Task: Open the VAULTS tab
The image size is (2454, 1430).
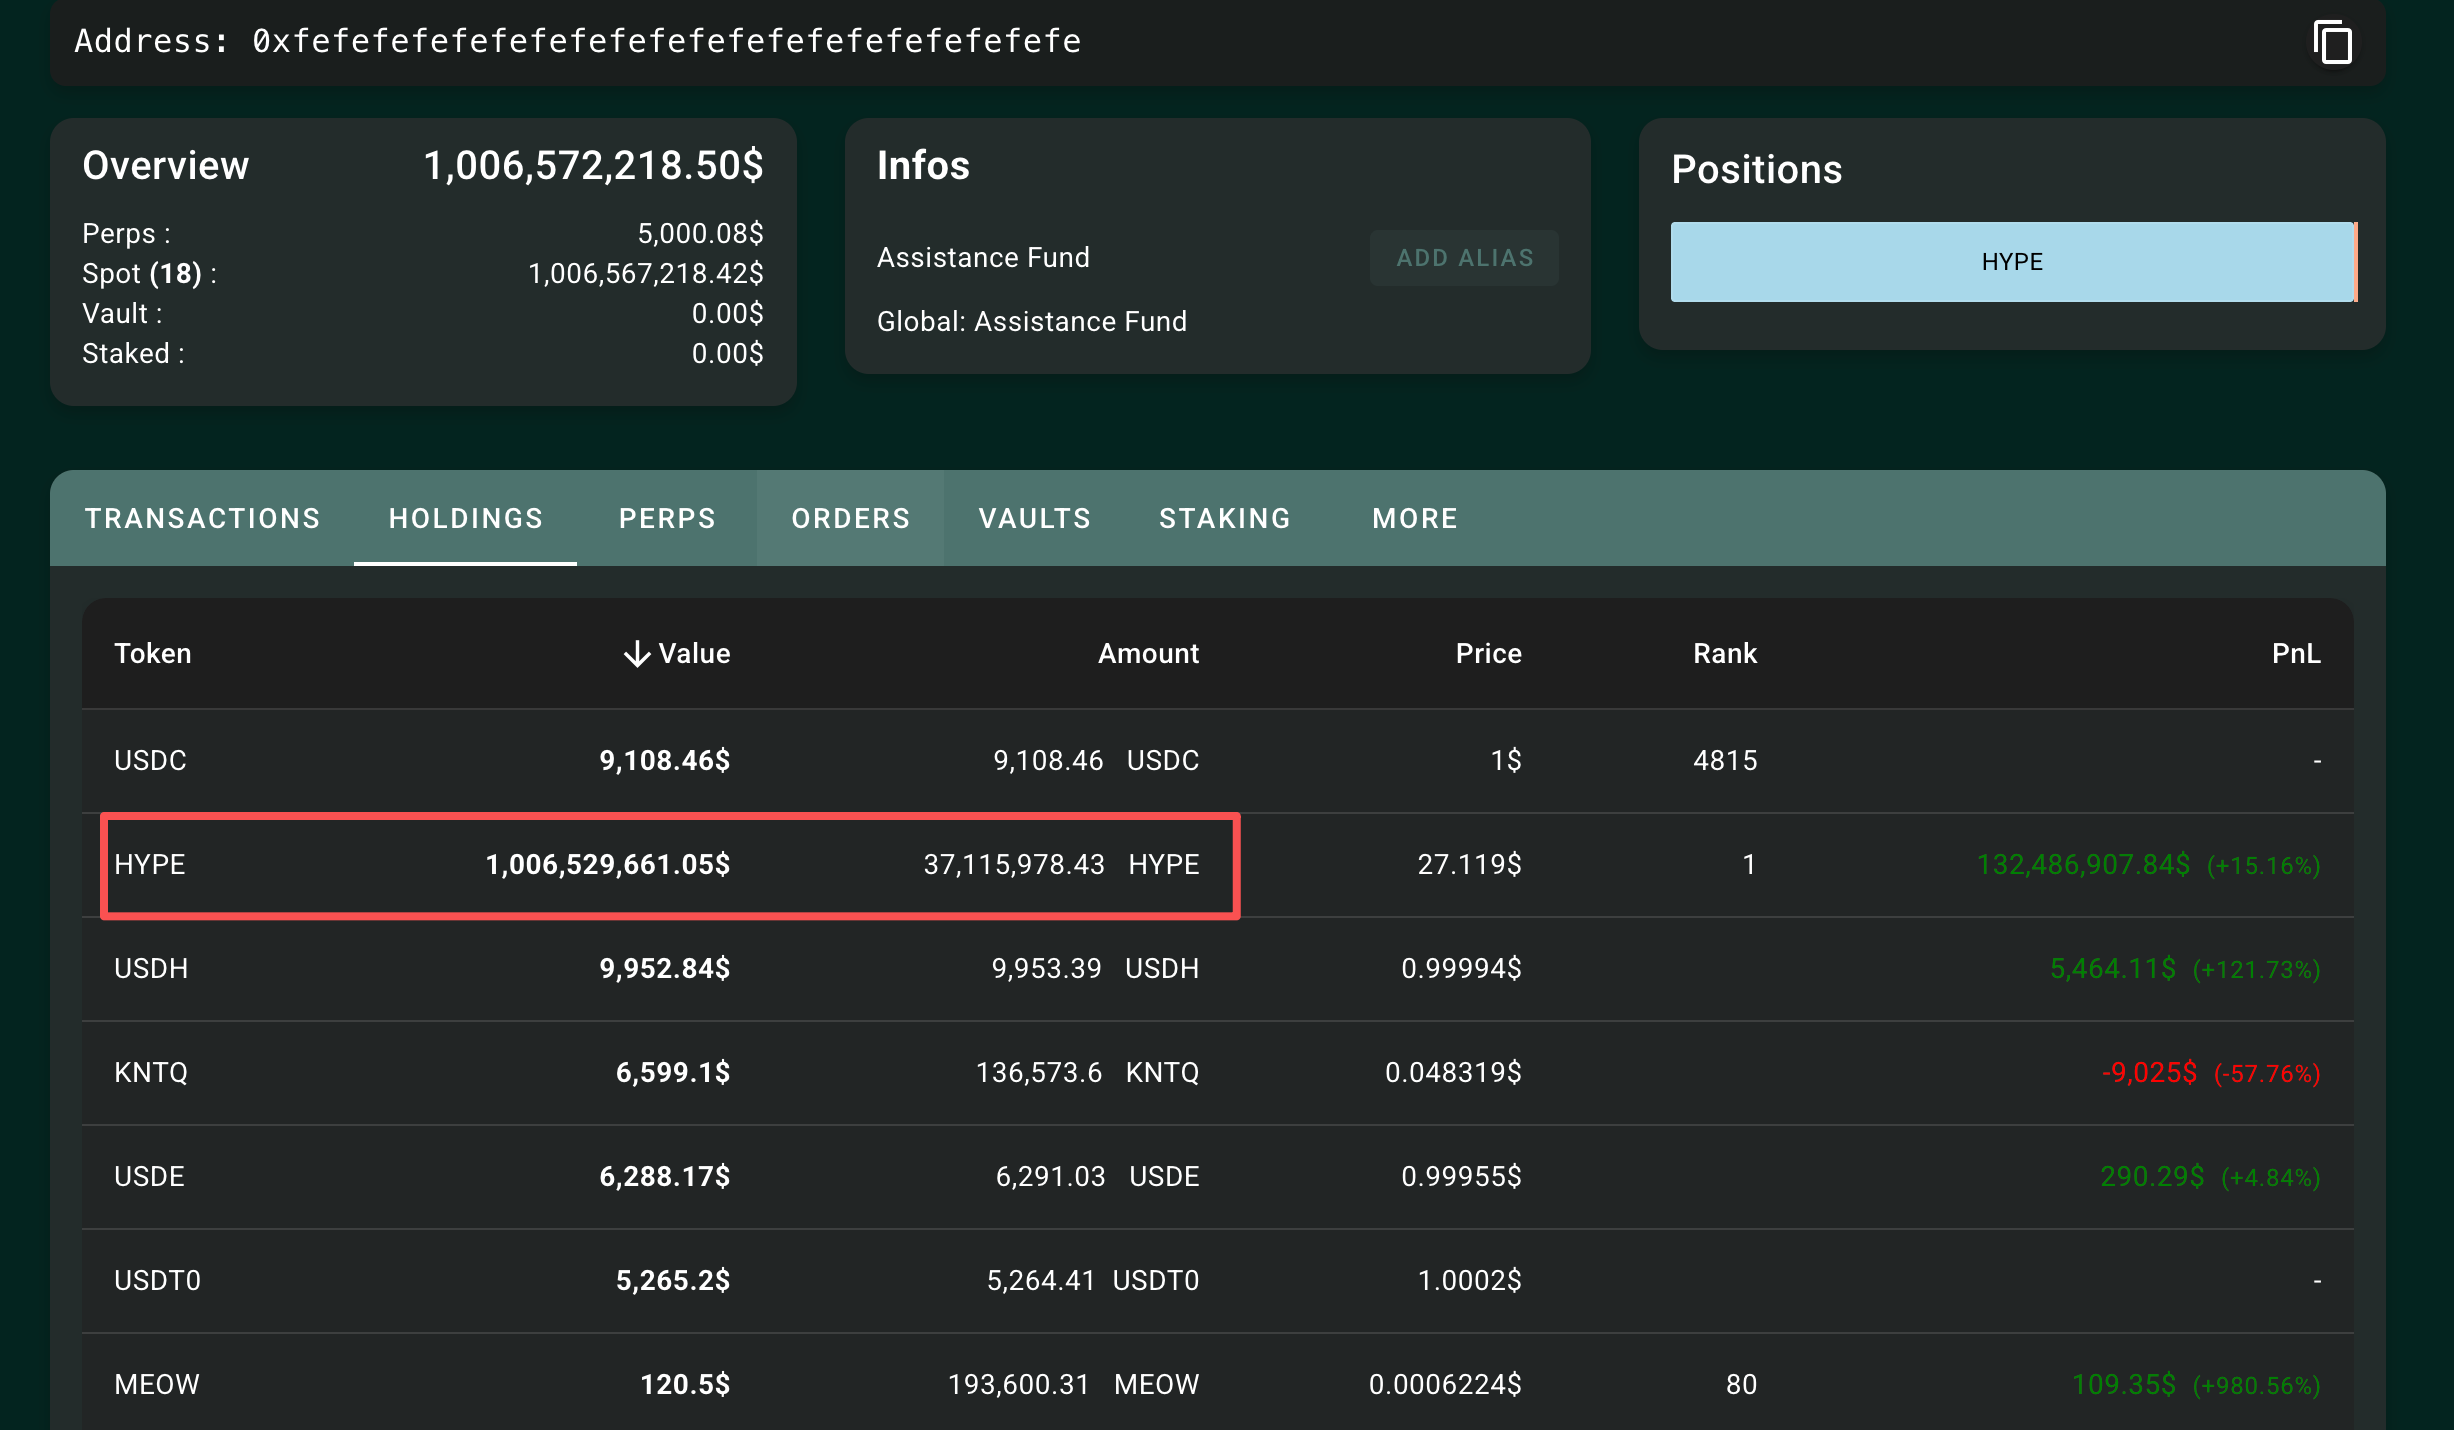Action: (x=1035, y=518)
